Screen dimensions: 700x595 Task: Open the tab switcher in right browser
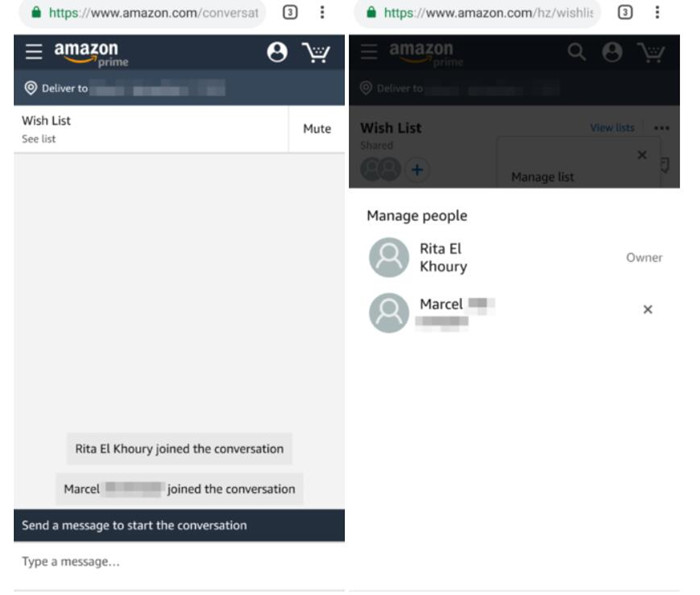pos(625,12)
